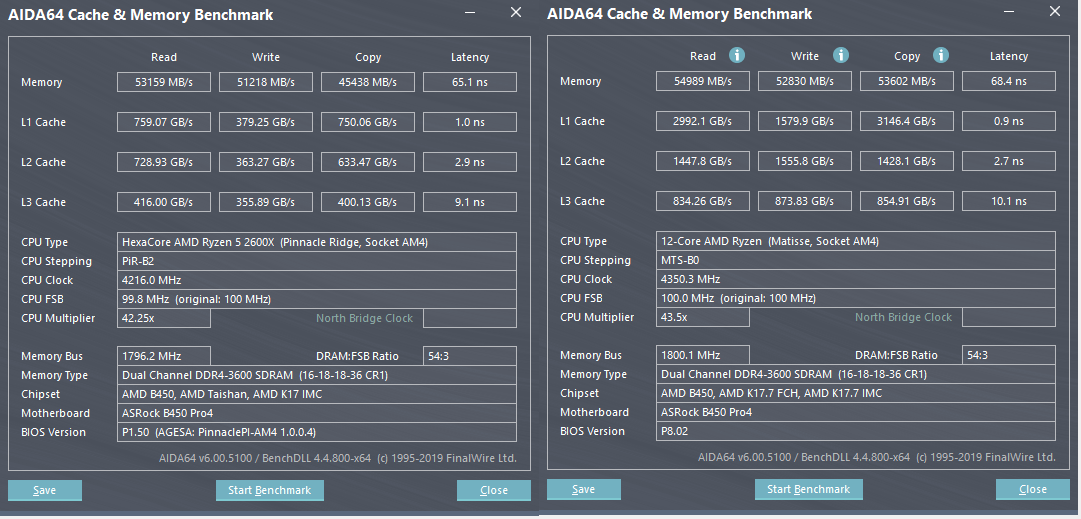Minimize the right AIDA64 window

pos(1009,12)
